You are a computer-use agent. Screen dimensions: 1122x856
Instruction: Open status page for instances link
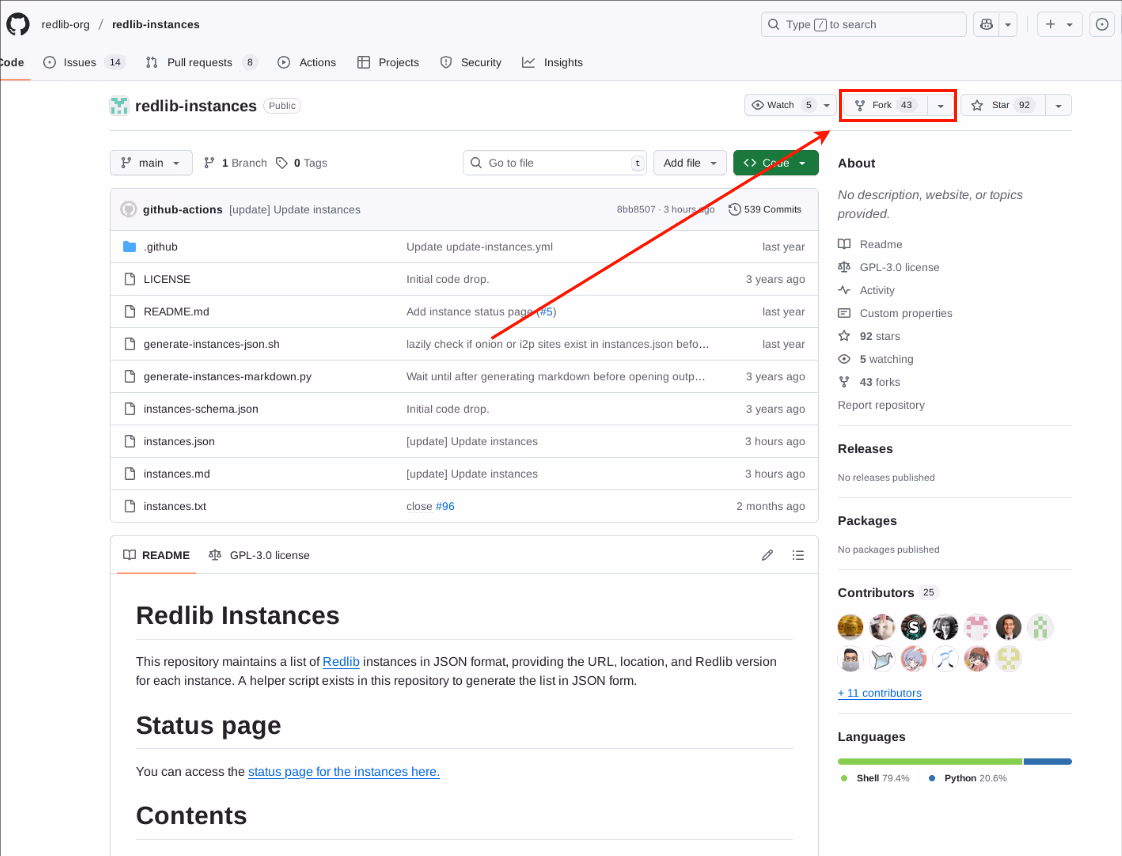pyautogui.click(x=343, y=772)
